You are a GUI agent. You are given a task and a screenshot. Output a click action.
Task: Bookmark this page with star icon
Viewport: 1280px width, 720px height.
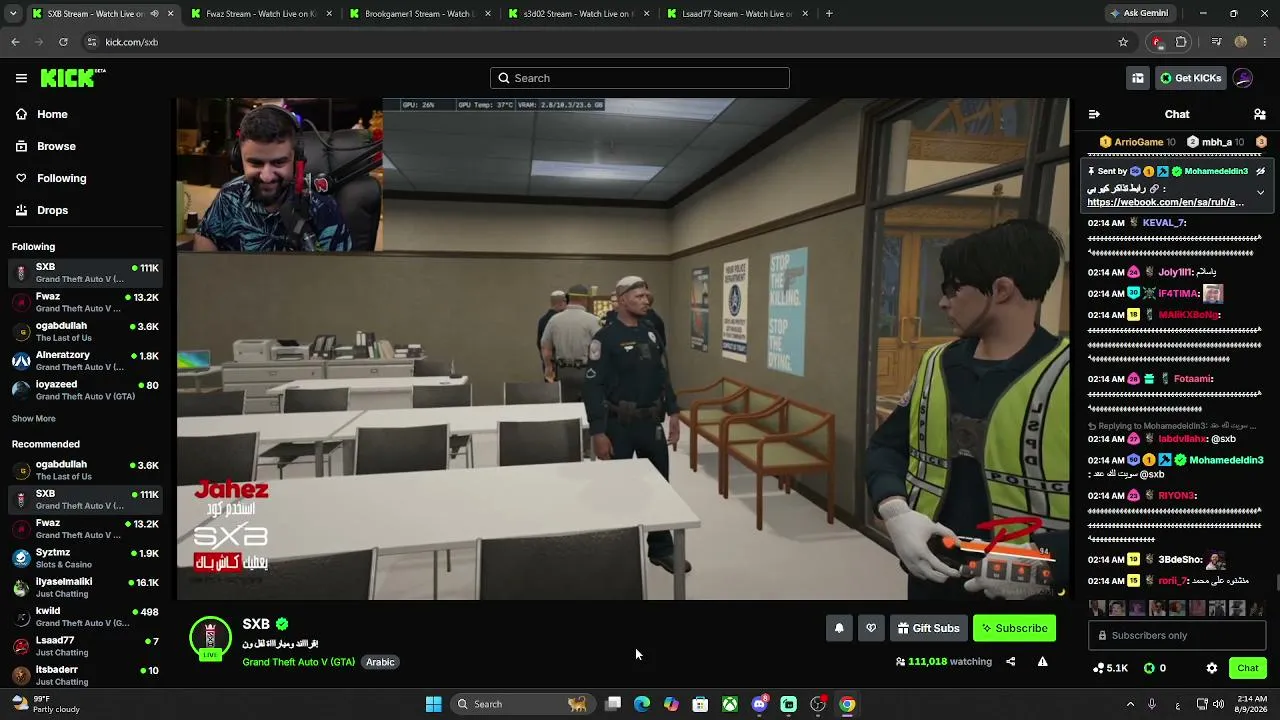[1123, 42]
